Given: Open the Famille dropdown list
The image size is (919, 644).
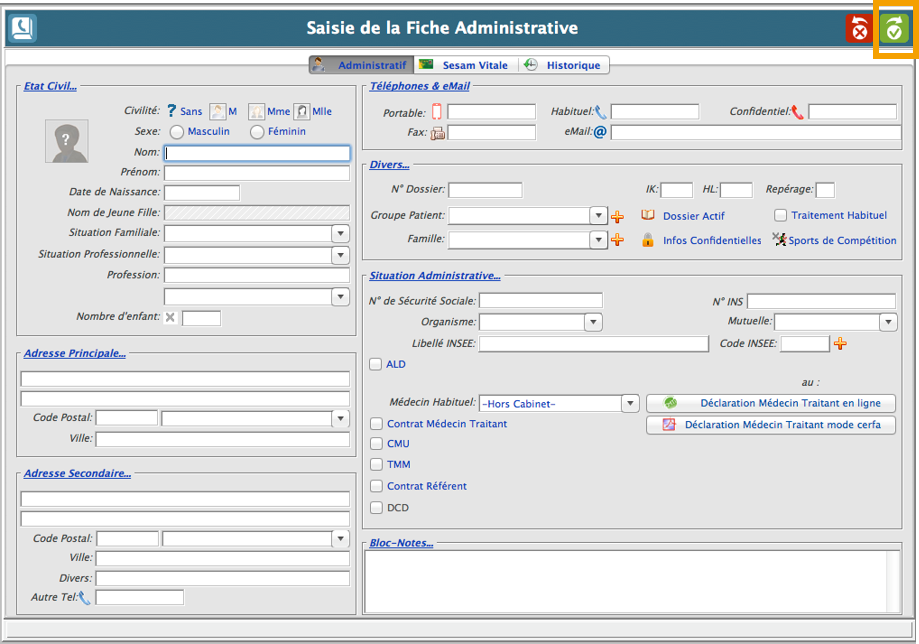Looking at the screenshot, I should click(x=598, y=240).
